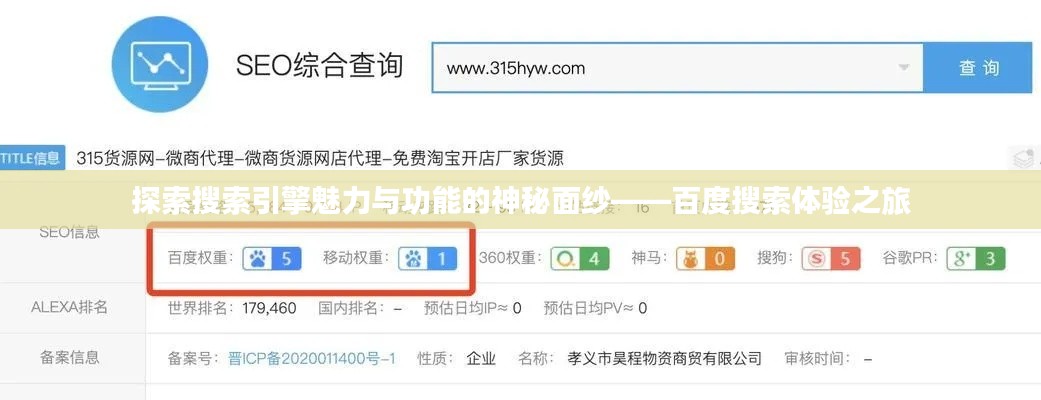This screenshot has height=400, width=1041.
Task: Click the 360权重 green circle icon
Action: pyautogui.click(x=566, y=258)
